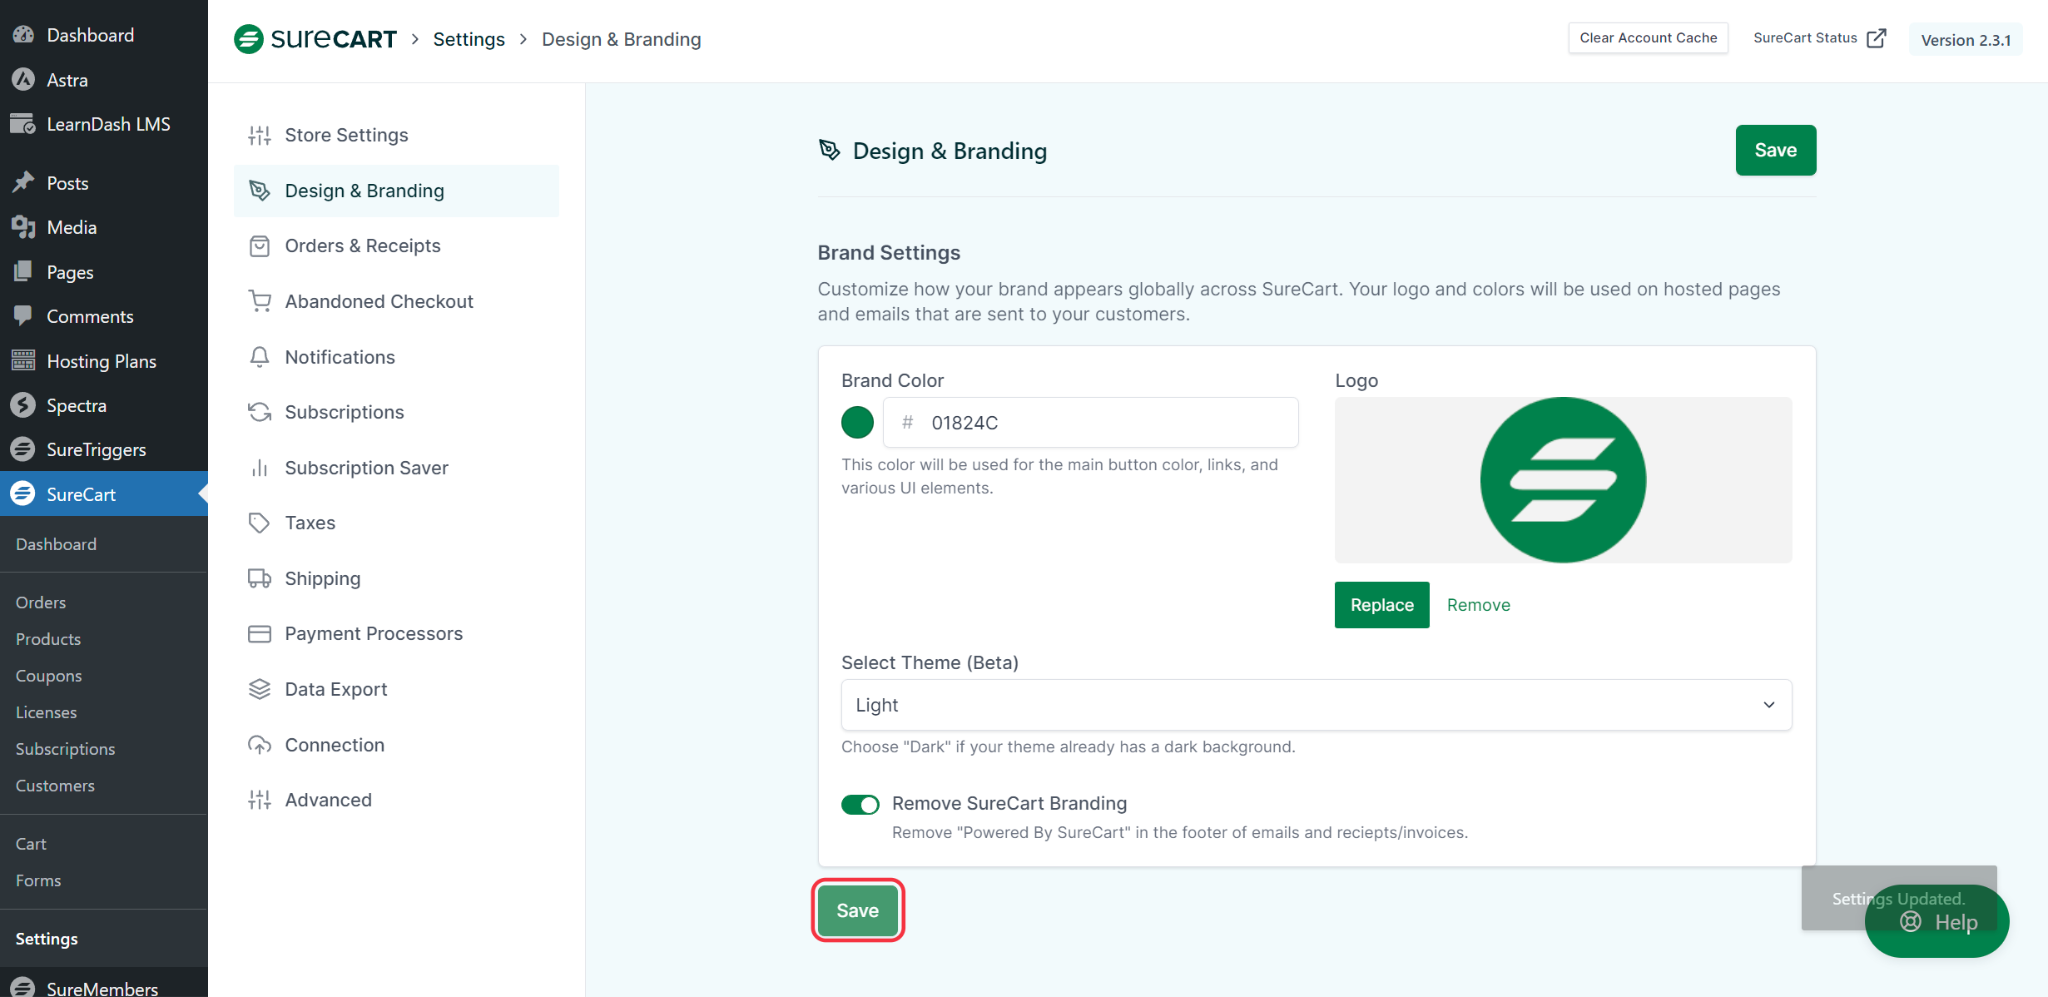The image size is (2048, 997).
Task: Click the Pages icon in WordPress menu
Action: [x=23, y=271]
